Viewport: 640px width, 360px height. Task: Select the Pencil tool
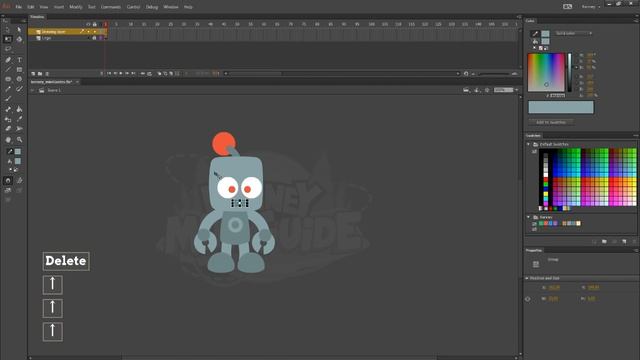pyautogui.click(x=8, y=89)
